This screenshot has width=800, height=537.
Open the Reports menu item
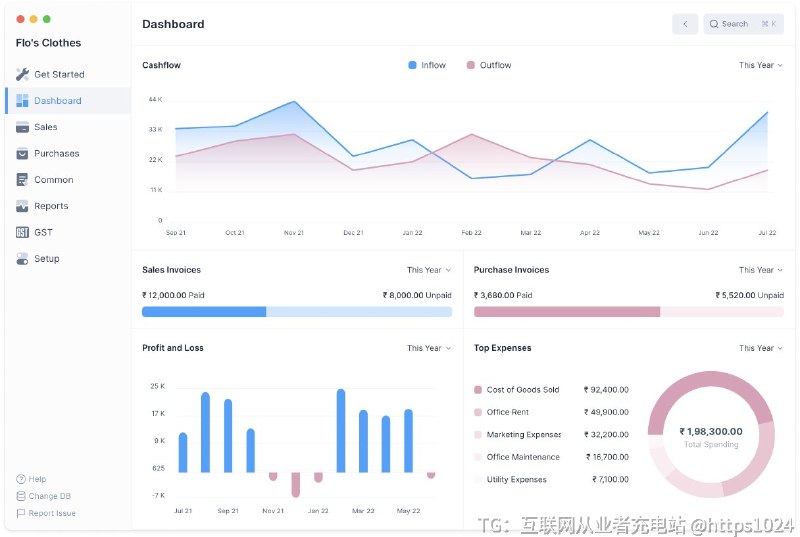[x=51, y=206]
